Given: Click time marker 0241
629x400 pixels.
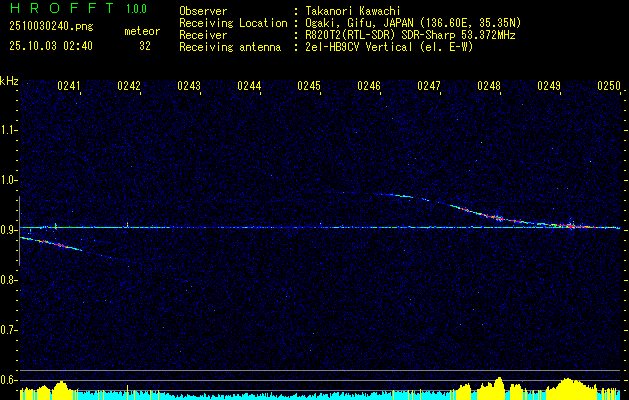Looking at the screenshot, I should coord(69,86).
